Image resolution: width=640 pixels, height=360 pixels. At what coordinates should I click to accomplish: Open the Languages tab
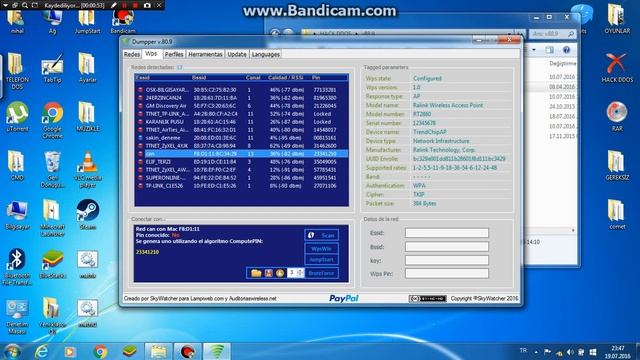[266, 54]
